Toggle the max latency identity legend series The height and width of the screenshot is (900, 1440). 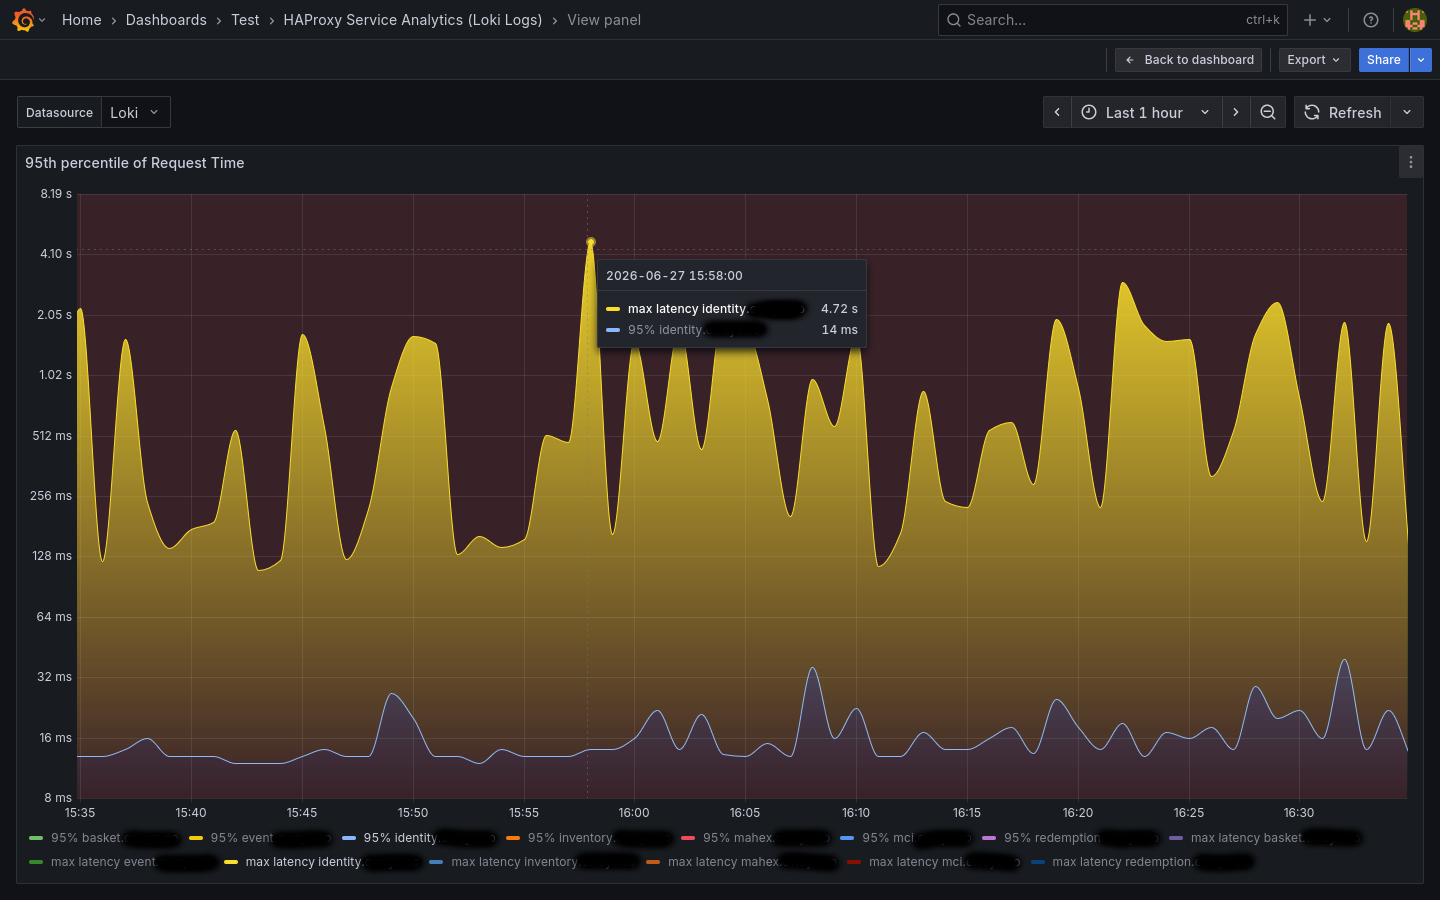304,862
